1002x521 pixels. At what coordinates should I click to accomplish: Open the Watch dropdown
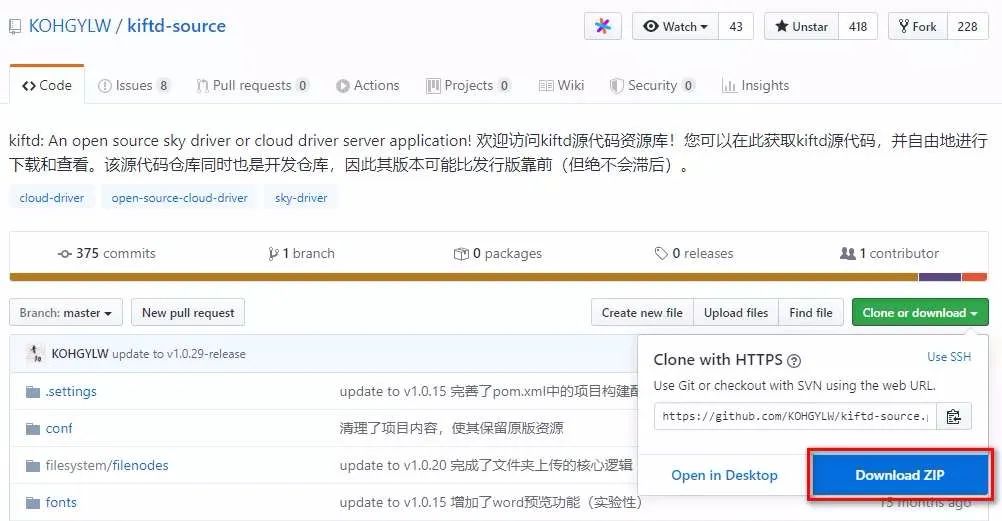[675, 26]
